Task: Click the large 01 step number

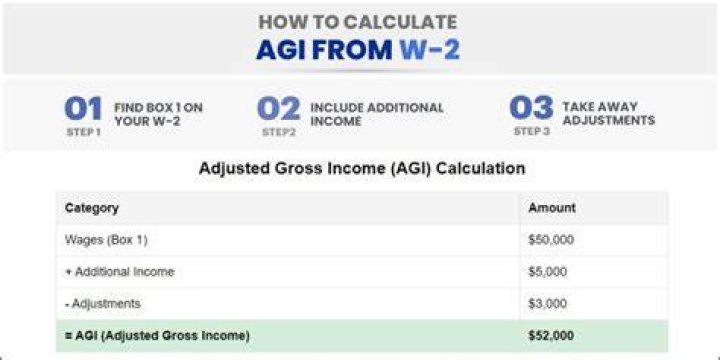Action: (x=83, y=109)
